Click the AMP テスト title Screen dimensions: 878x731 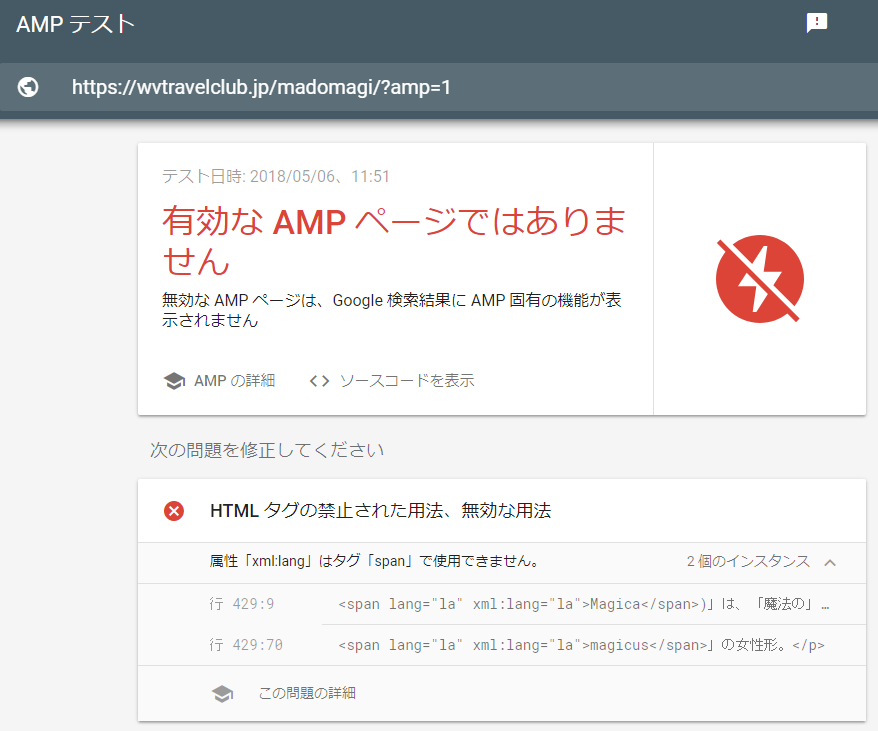click(76, 24)
